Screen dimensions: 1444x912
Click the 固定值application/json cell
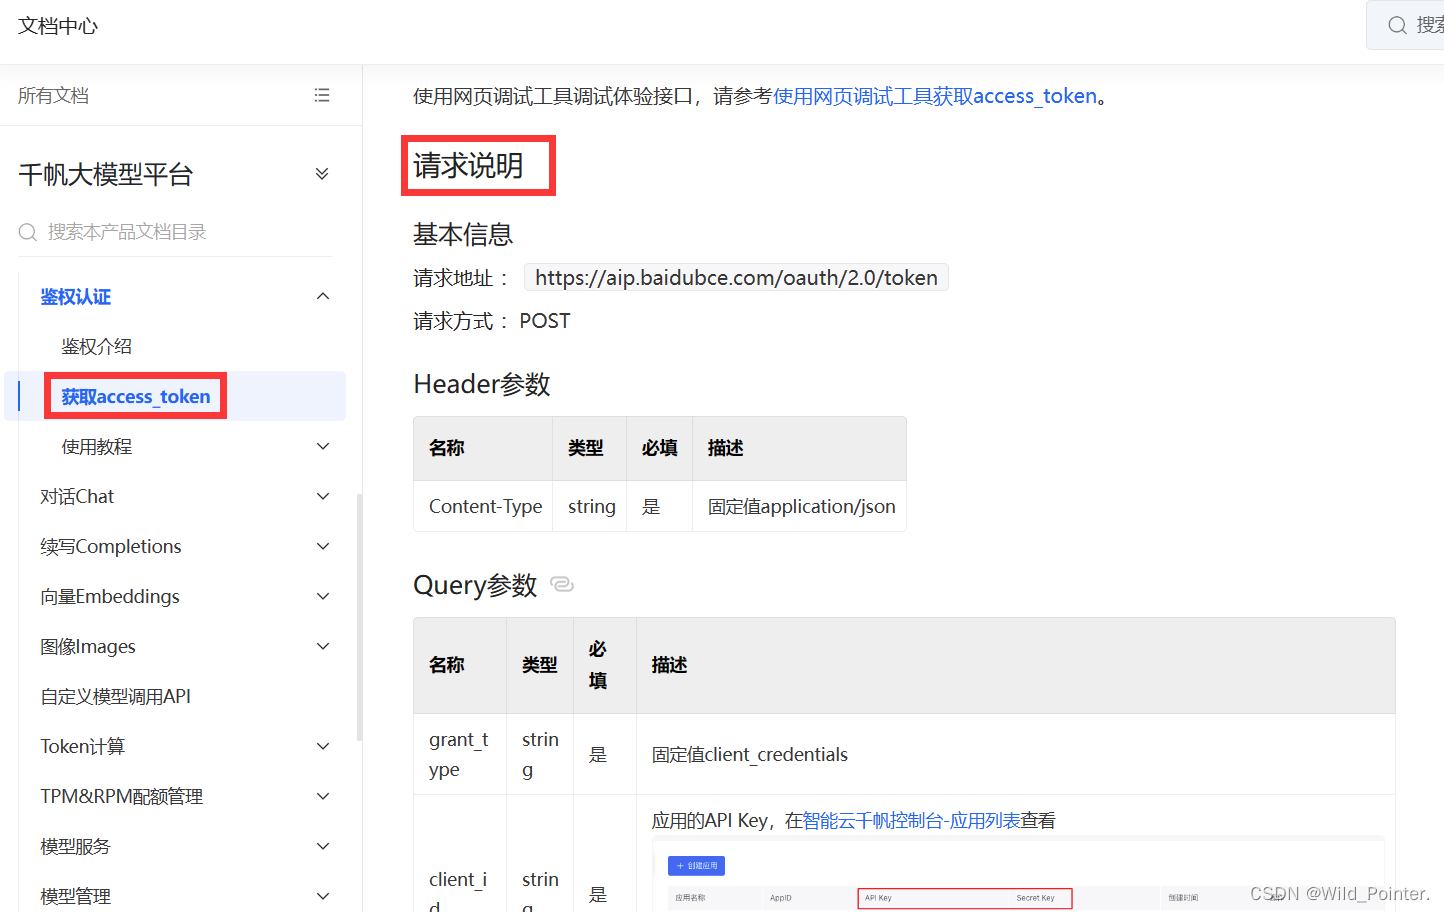click(801, 506)
